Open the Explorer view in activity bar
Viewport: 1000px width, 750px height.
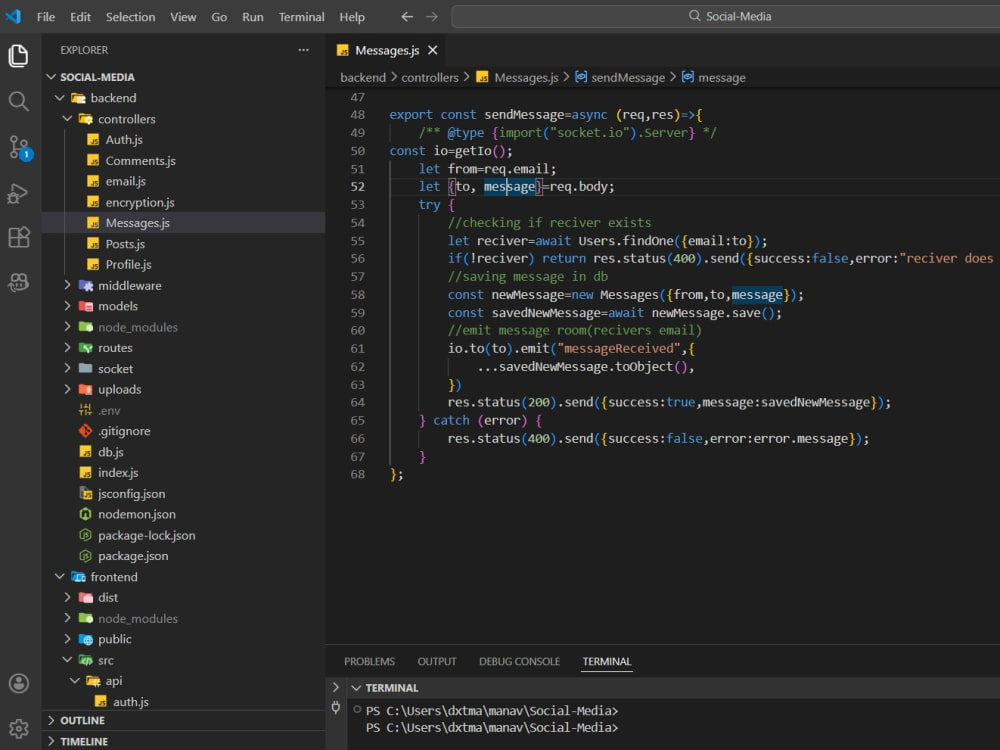pyautogui.click(x=18, y=55)
